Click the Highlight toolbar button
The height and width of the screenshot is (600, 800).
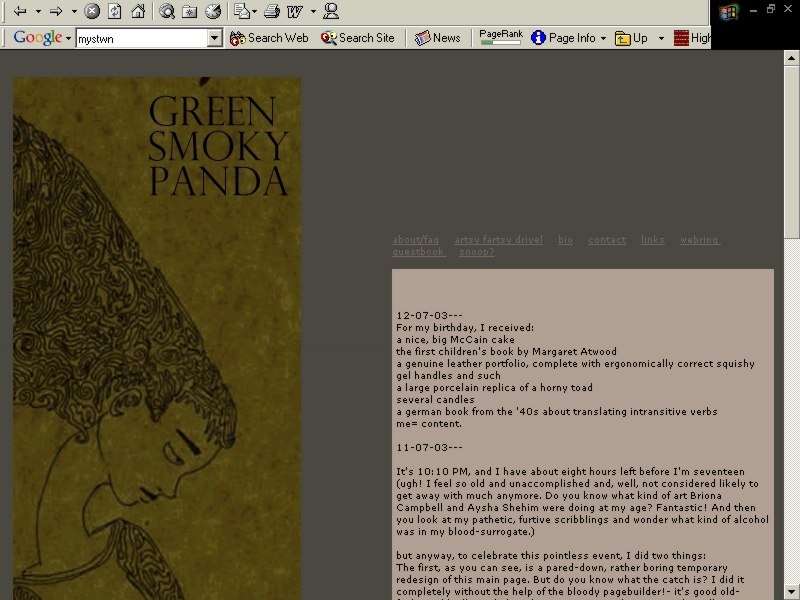click(691, 38)
